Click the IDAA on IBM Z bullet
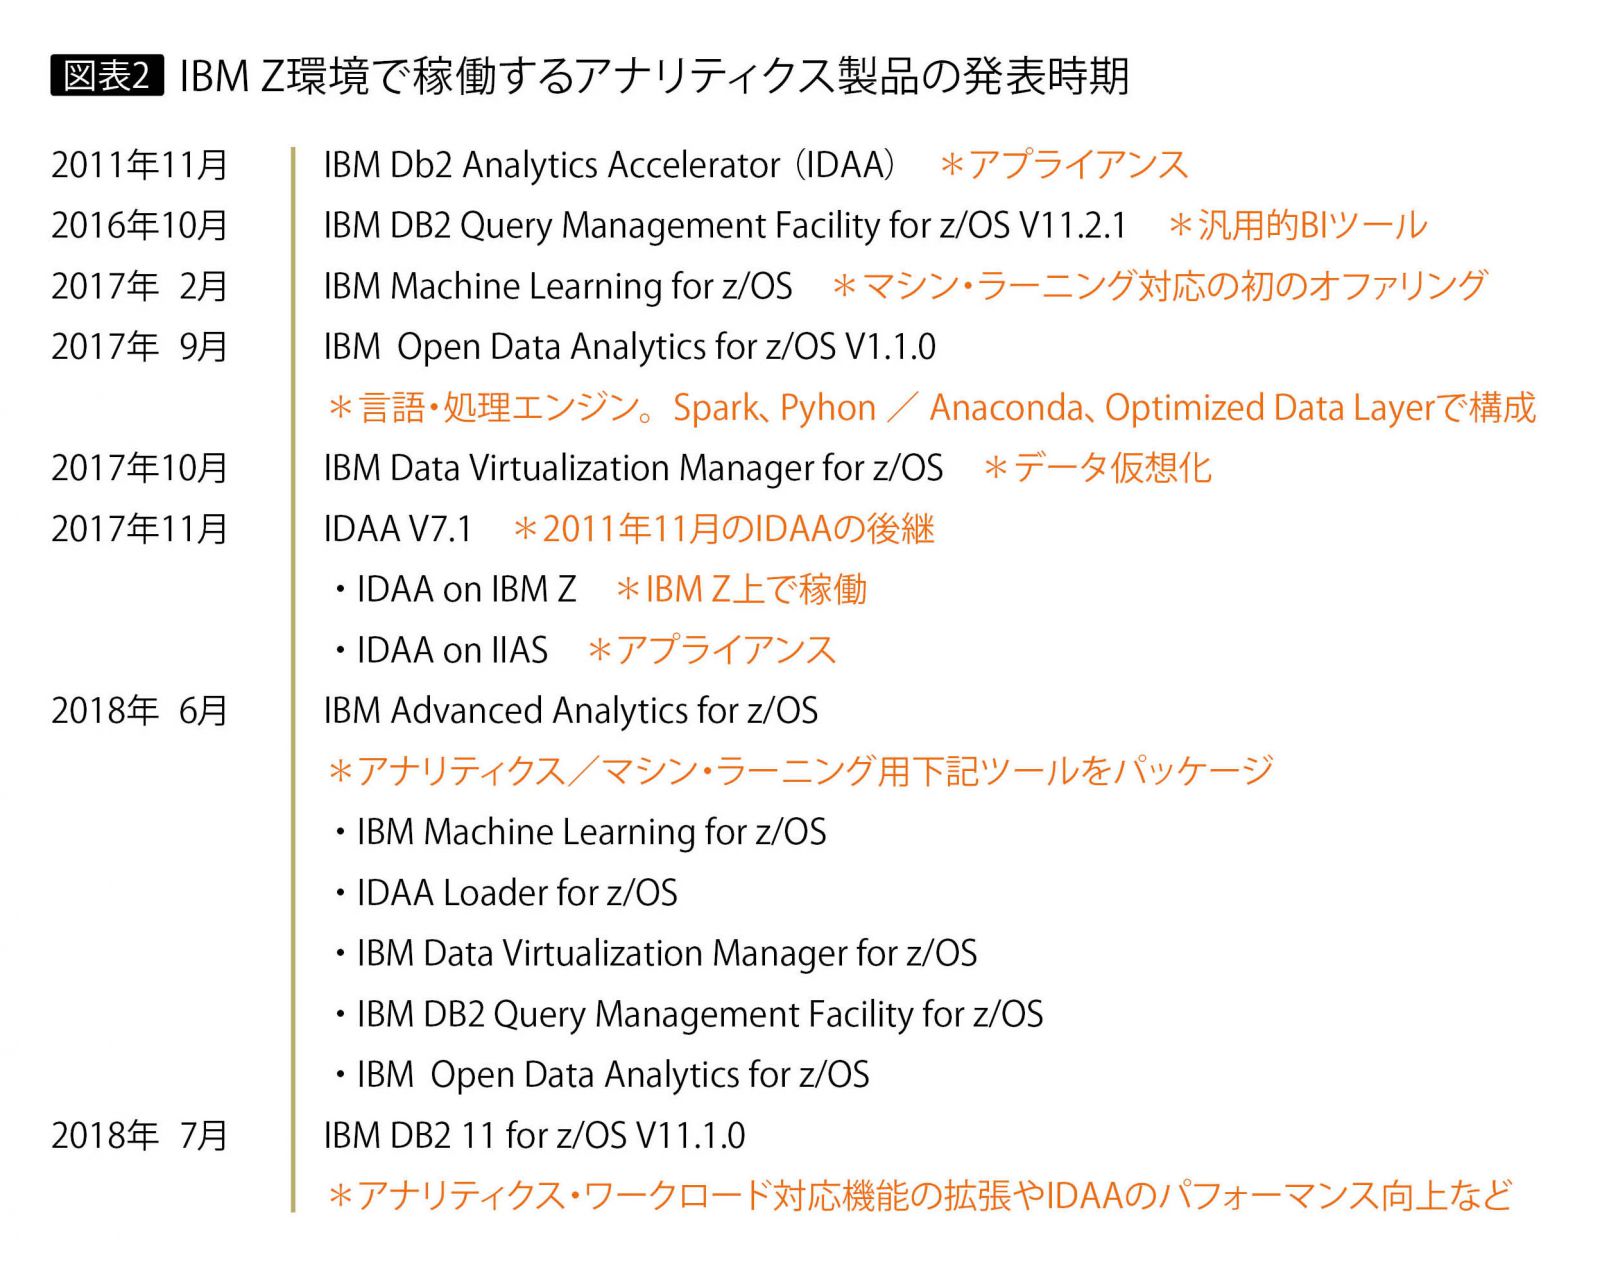 (x=455, y=590)
